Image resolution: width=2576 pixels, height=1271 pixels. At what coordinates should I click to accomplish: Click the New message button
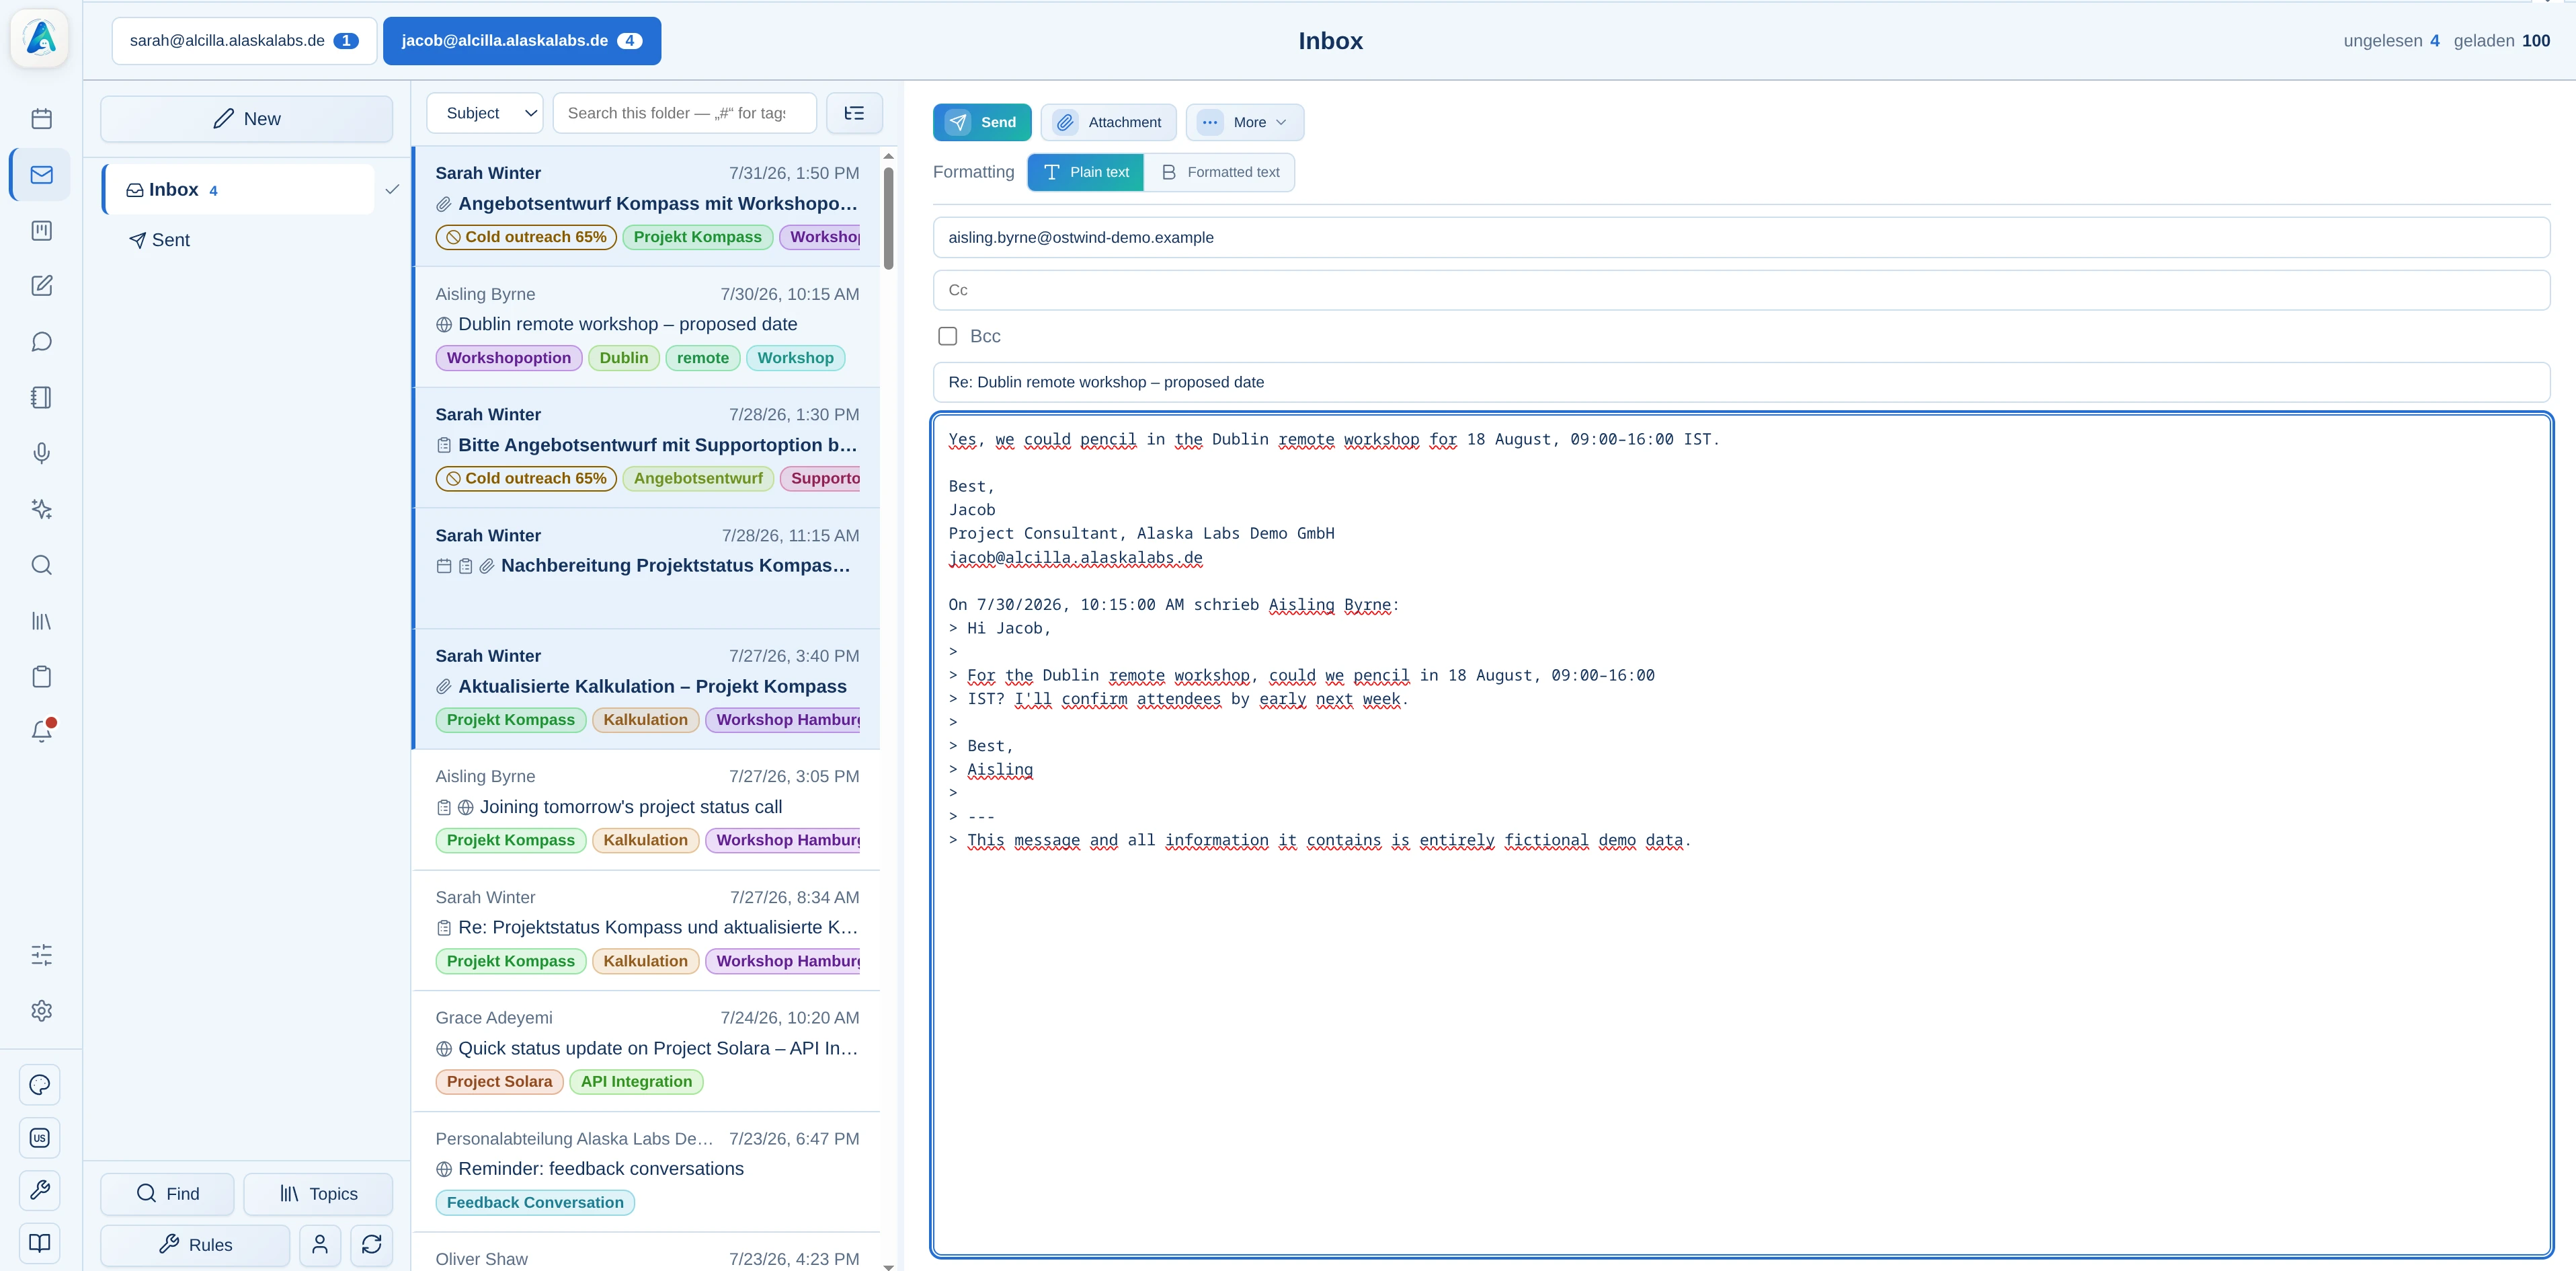(246, 119)
